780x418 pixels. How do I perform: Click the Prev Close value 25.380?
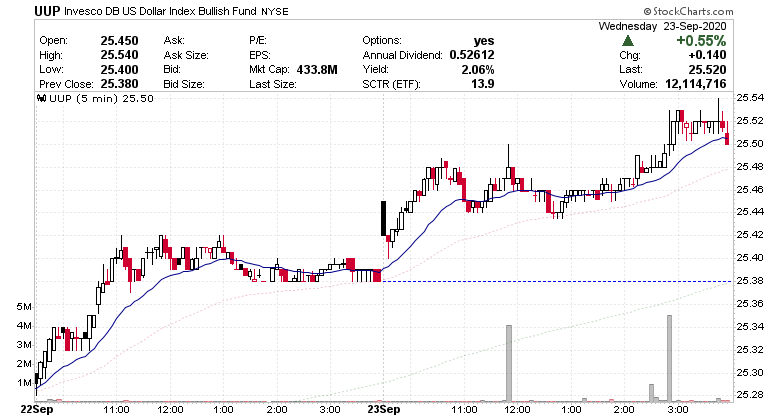[119, 84]
